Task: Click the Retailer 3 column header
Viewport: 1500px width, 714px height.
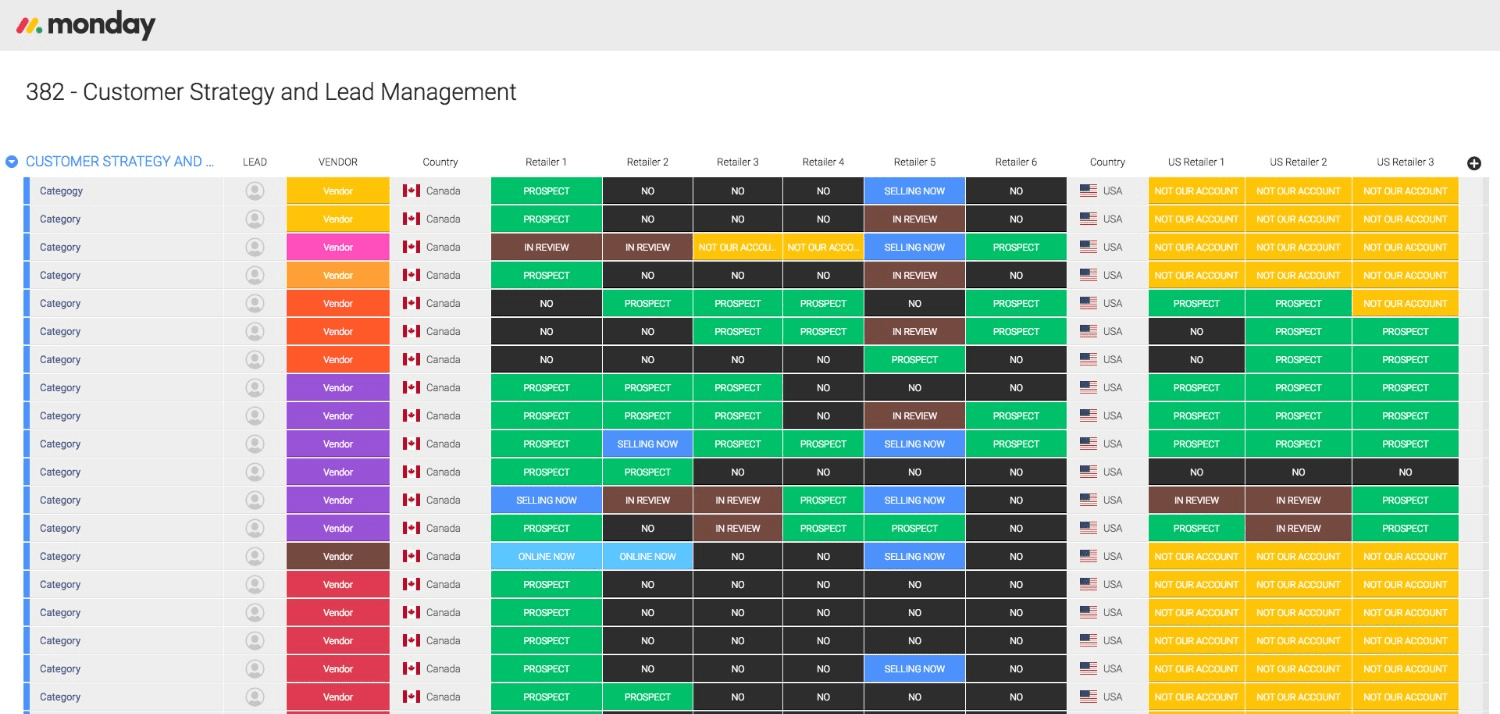Action: 738,162
